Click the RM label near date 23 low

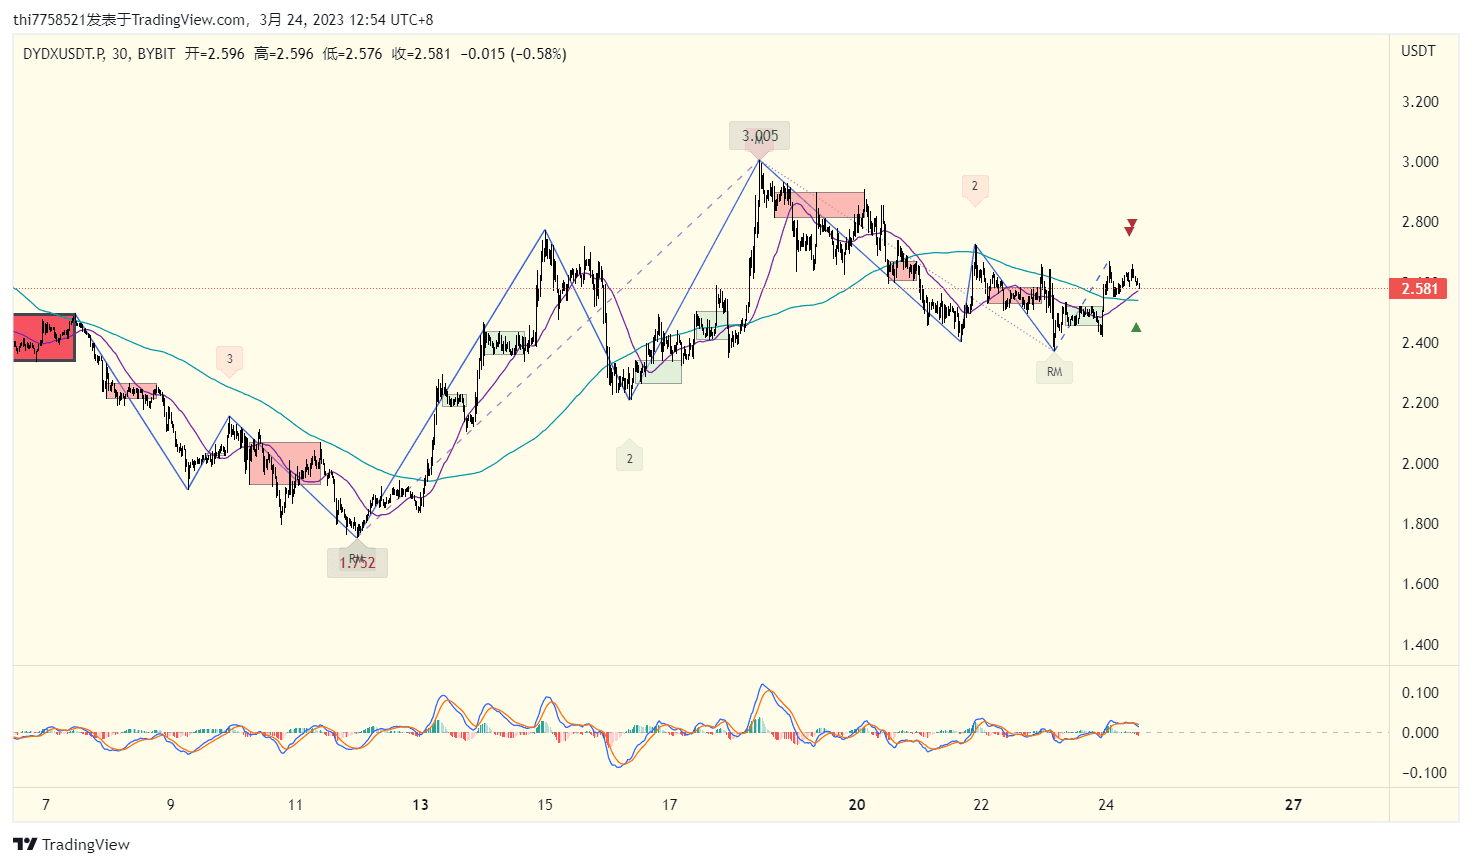tap(1054, 371)
